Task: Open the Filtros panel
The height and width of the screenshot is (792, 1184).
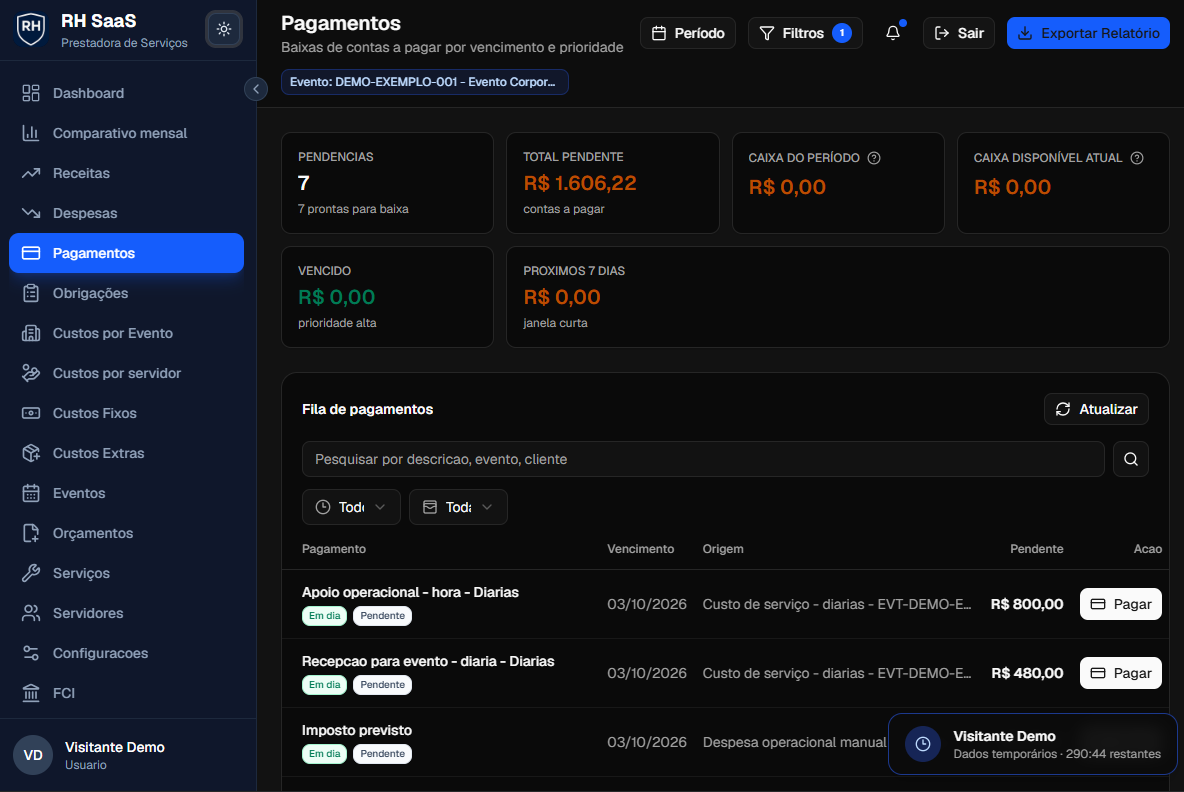Action: click(805, 33)
